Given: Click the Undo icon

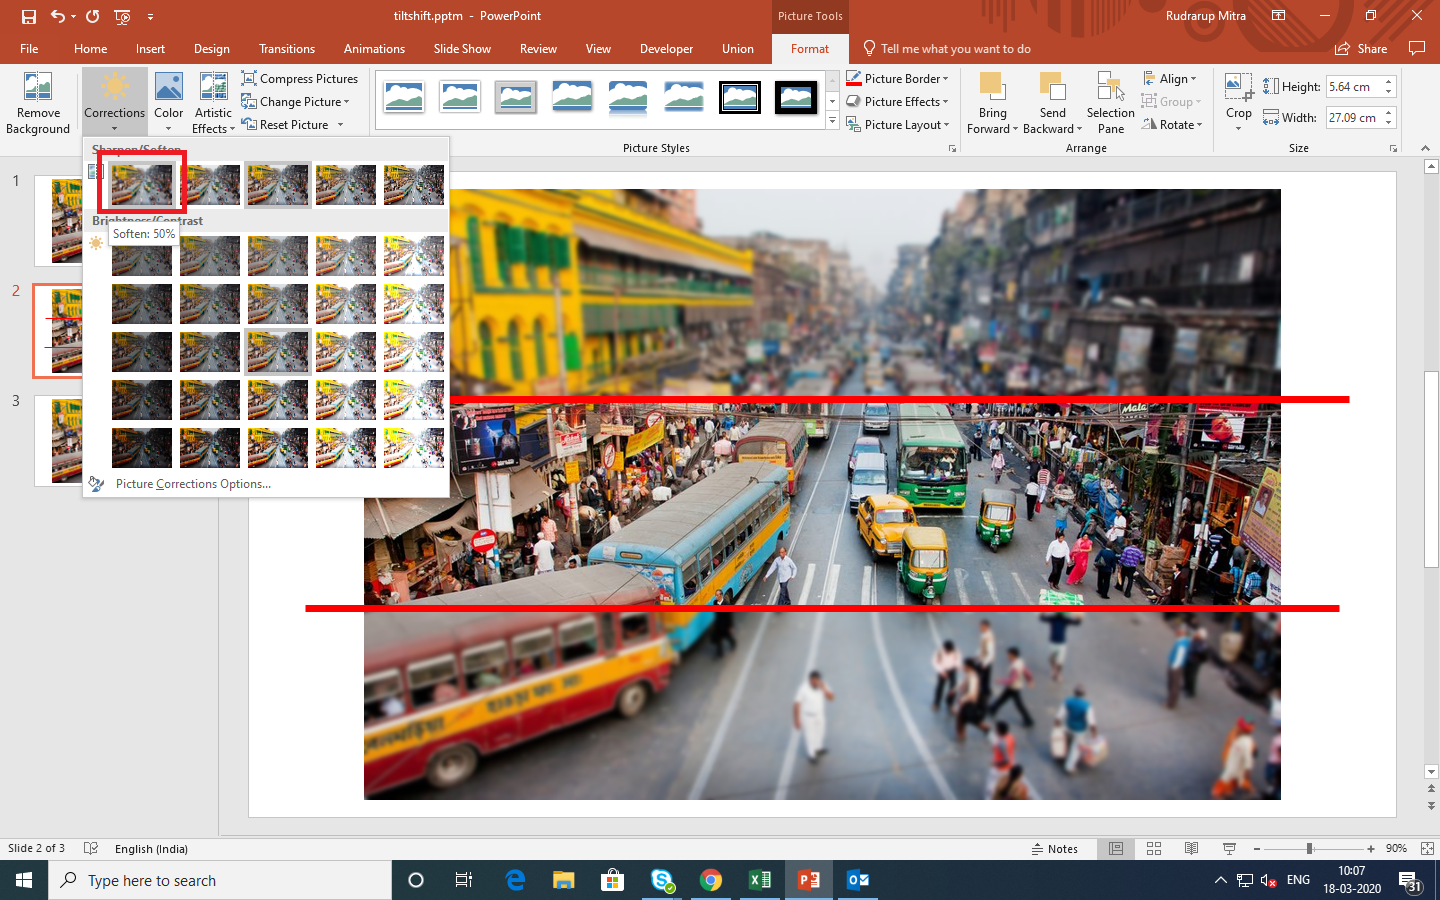Looking at the screenshot, I should 59,16.
